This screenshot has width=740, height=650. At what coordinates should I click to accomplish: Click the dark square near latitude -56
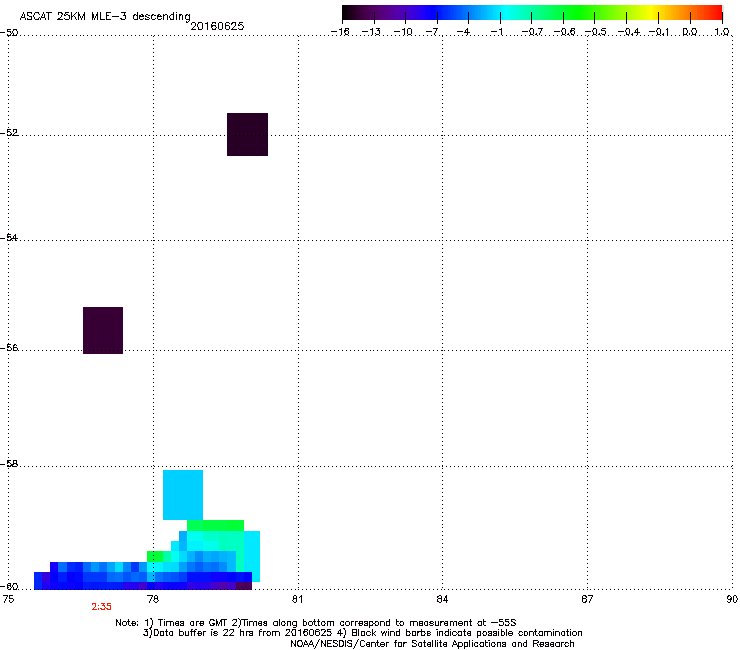103,330
